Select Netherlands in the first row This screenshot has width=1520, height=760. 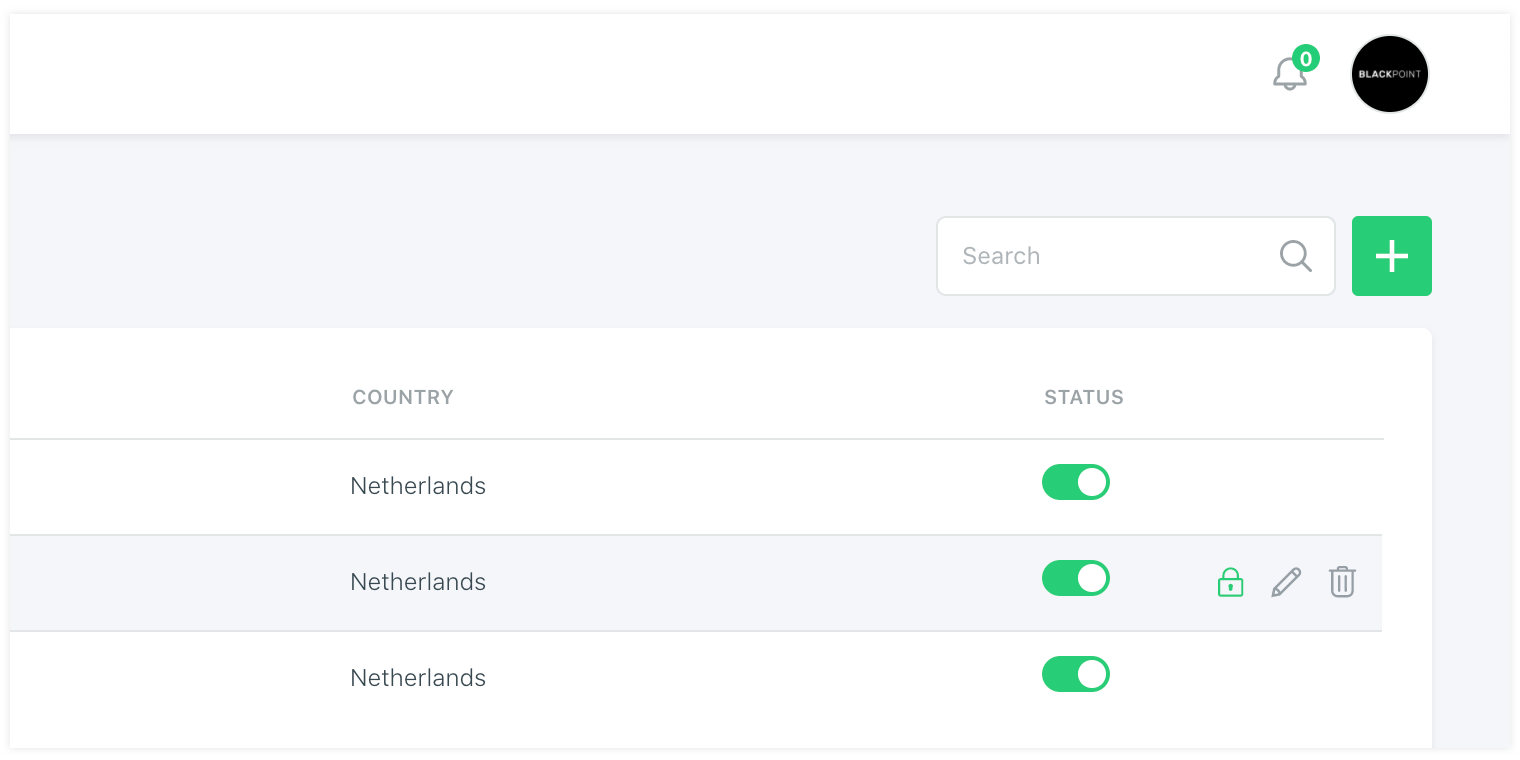418,486
